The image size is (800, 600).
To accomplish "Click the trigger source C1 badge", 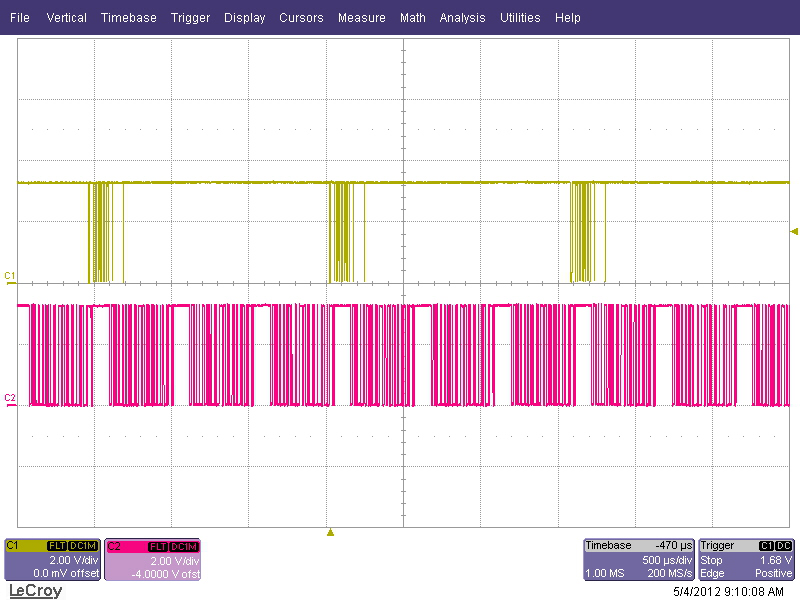I will coord(766,546).
